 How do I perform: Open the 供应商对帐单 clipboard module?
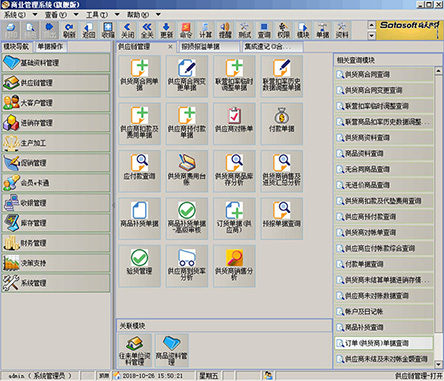(234, 124)
